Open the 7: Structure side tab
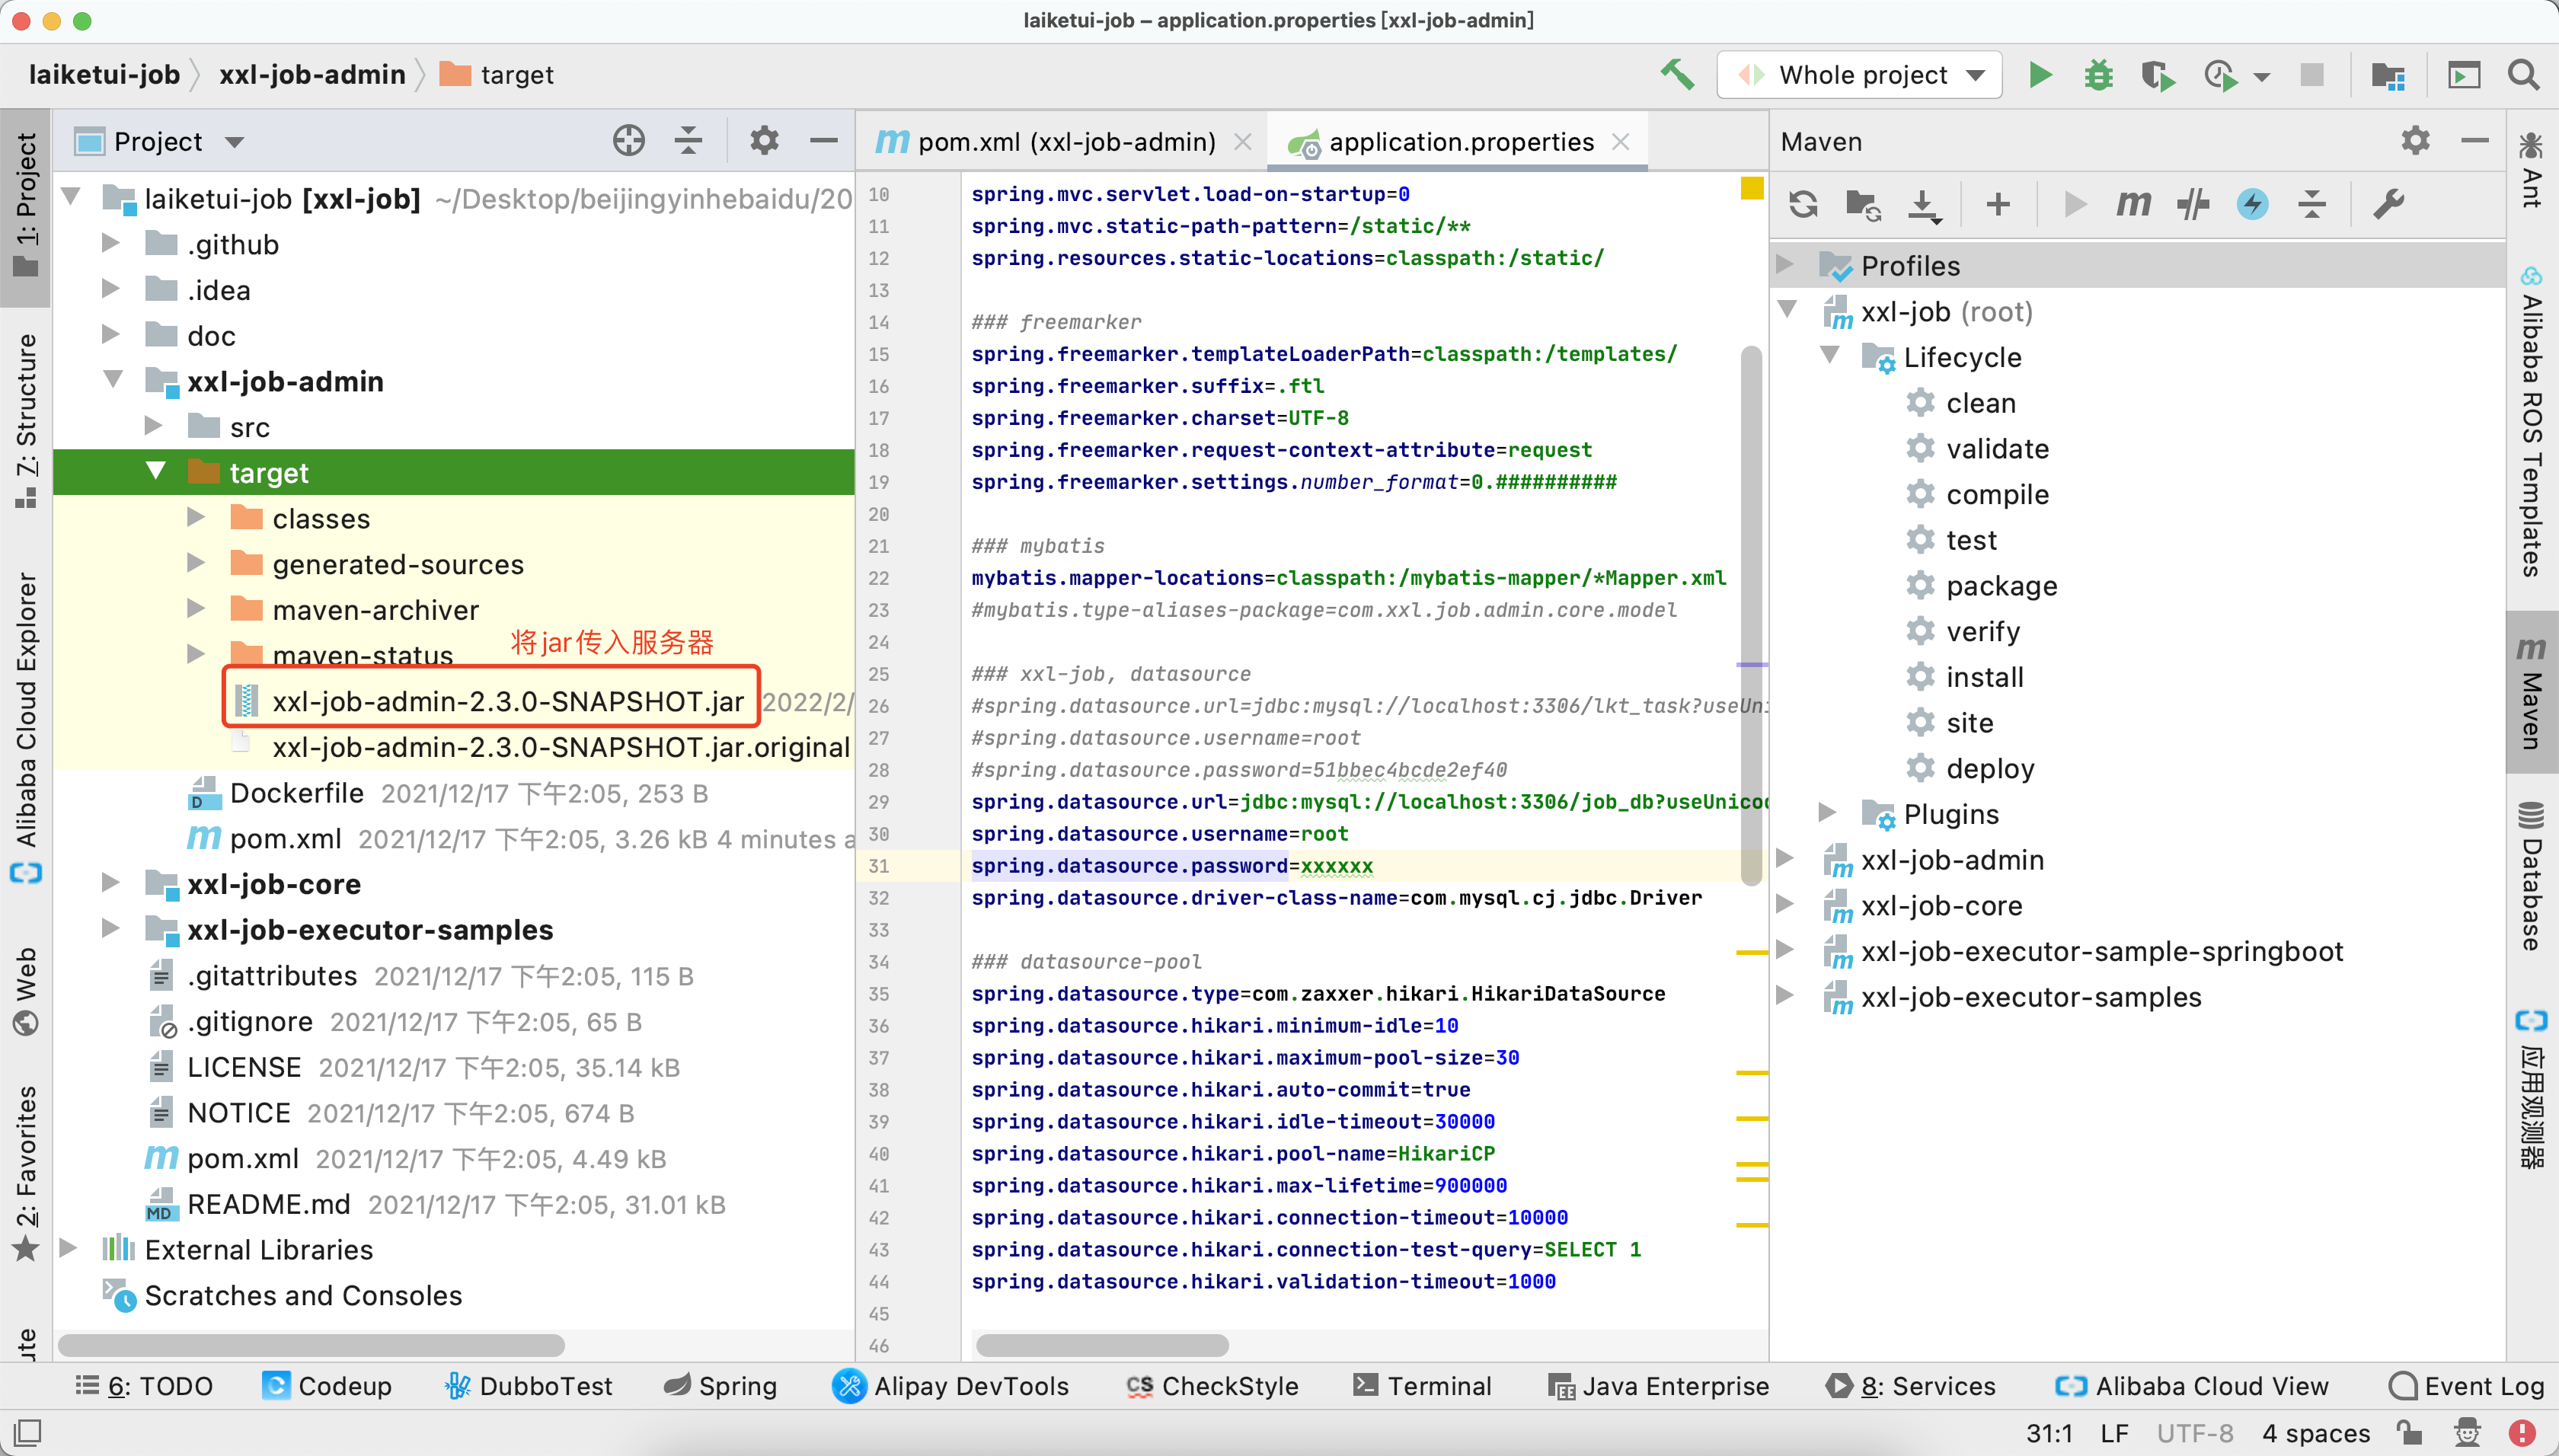 26,420
